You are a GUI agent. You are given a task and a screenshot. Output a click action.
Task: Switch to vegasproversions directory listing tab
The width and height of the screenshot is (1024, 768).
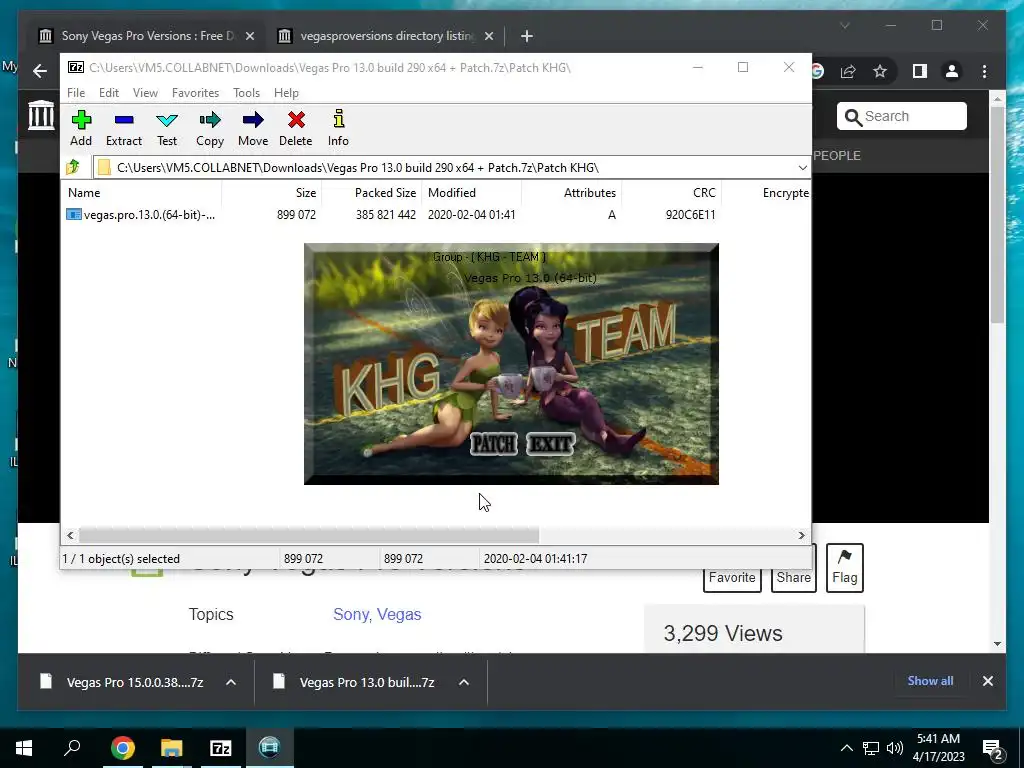387,36
